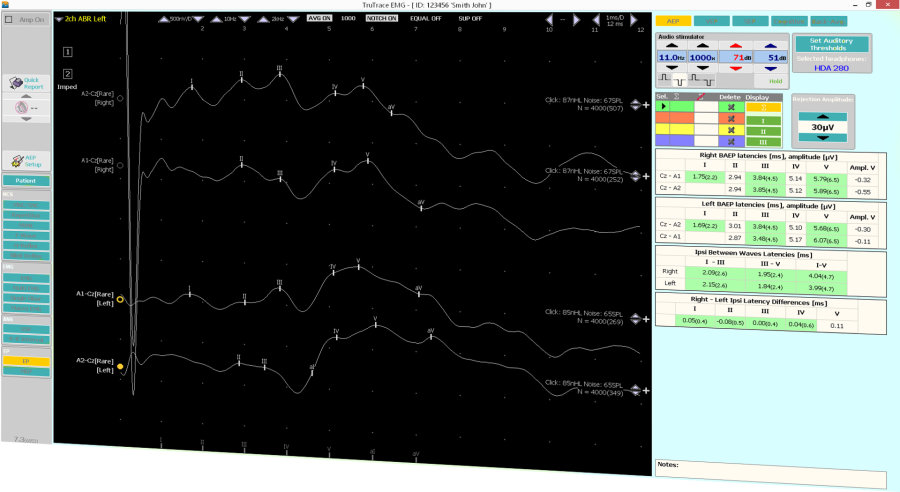Switch to the AEP tab

coord(673,21)
